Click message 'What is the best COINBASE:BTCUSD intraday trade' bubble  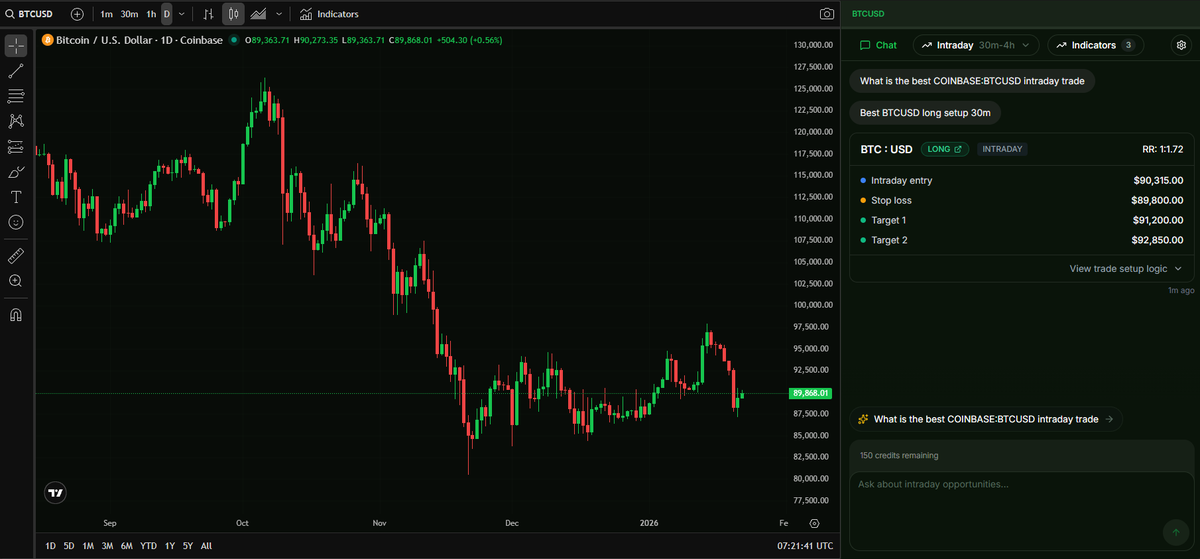(x=972, y=80)
